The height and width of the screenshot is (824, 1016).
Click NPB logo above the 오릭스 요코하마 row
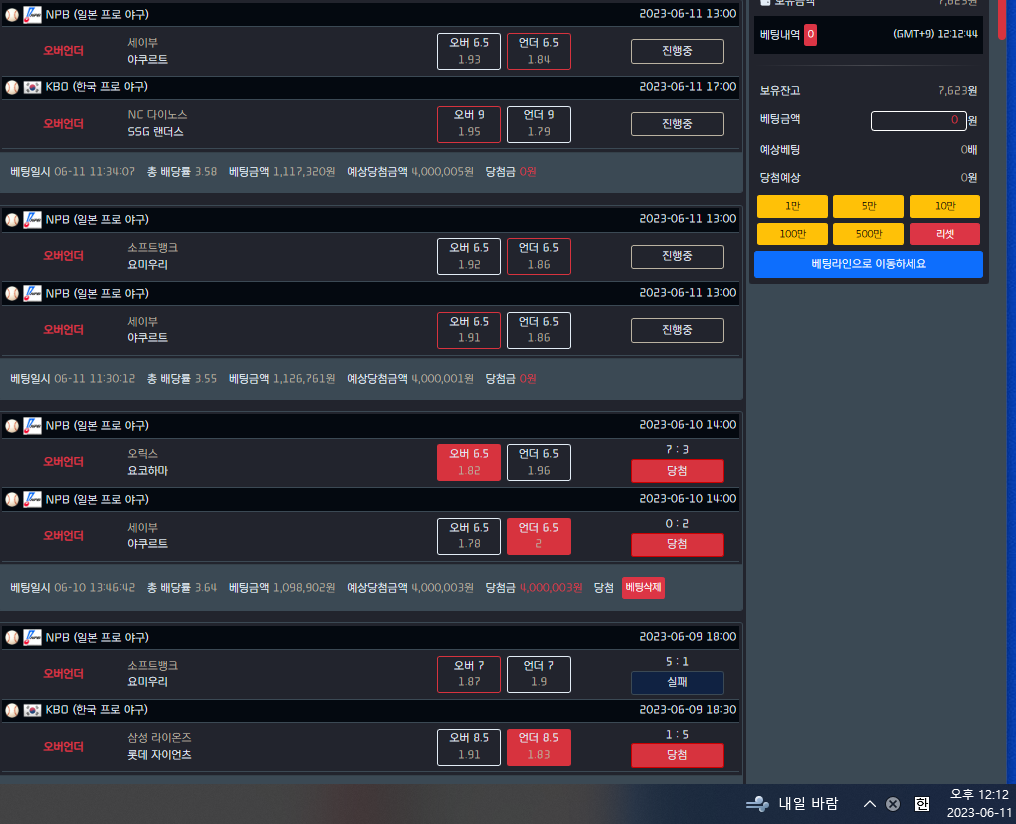tap(32, 426)
